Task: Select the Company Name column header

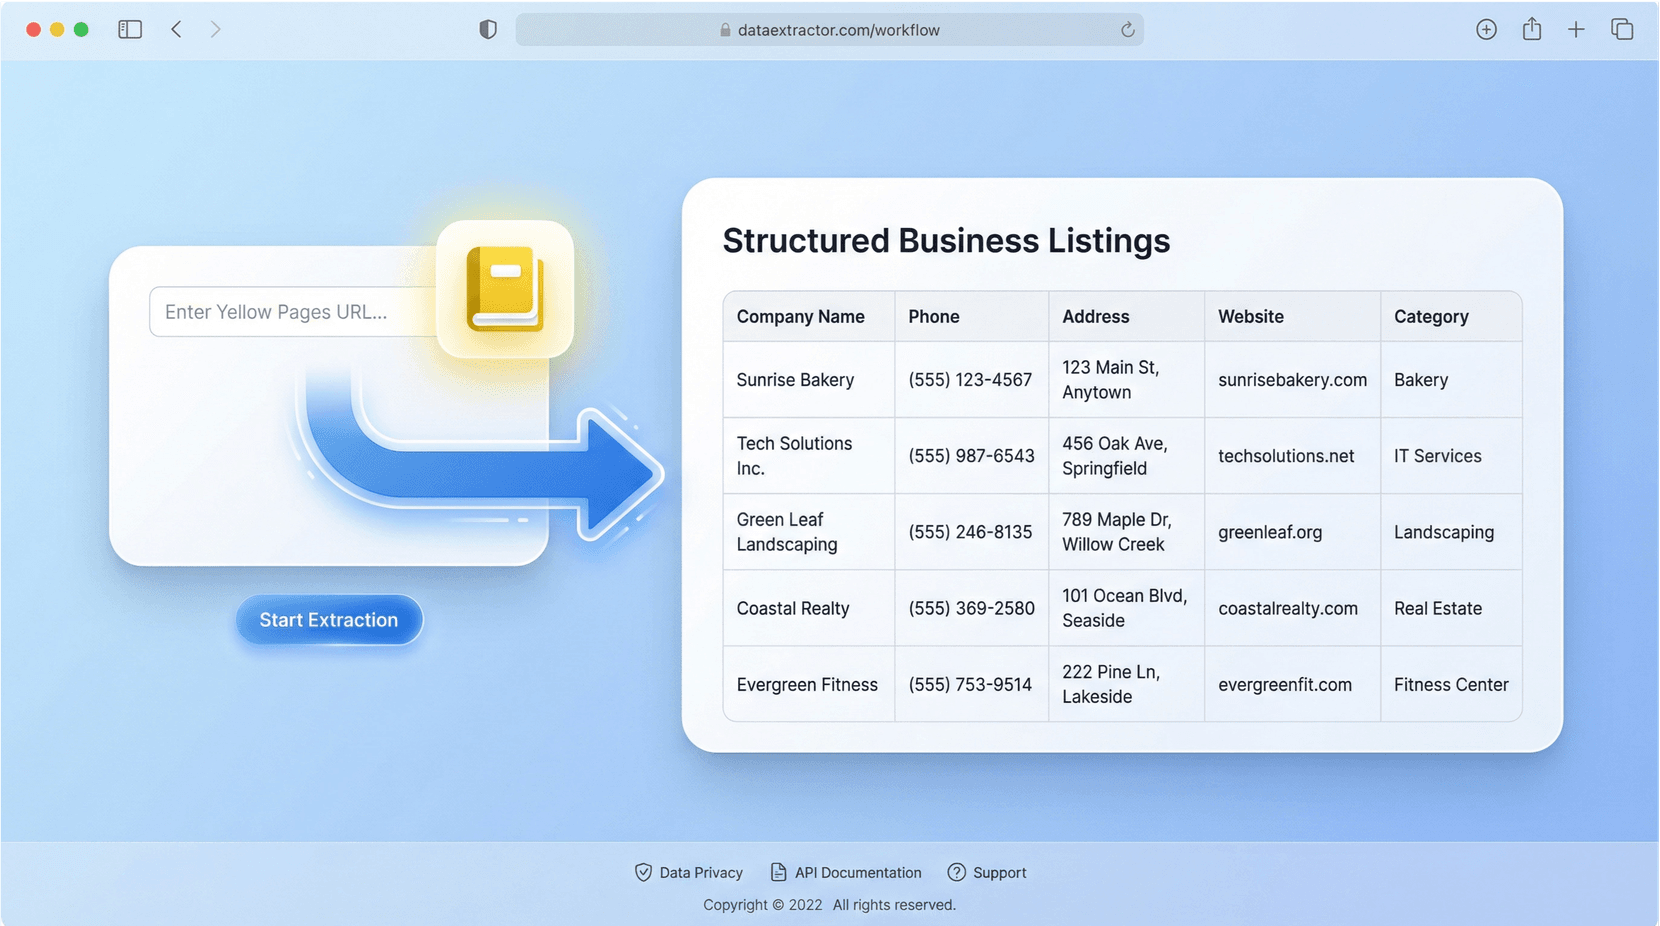Action: click(800, 316)
